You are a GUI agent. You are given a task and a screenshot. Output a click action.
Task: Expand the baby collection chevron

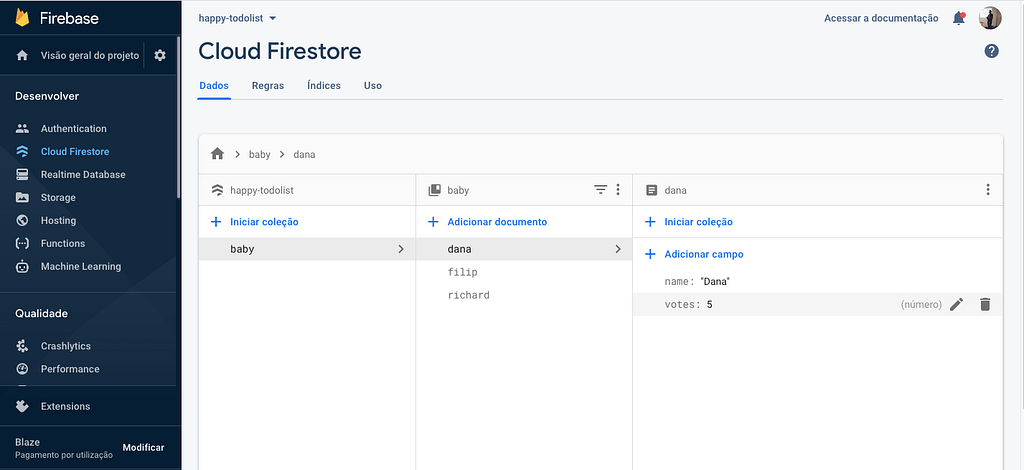pyautogui.click(x=401, y=249)
